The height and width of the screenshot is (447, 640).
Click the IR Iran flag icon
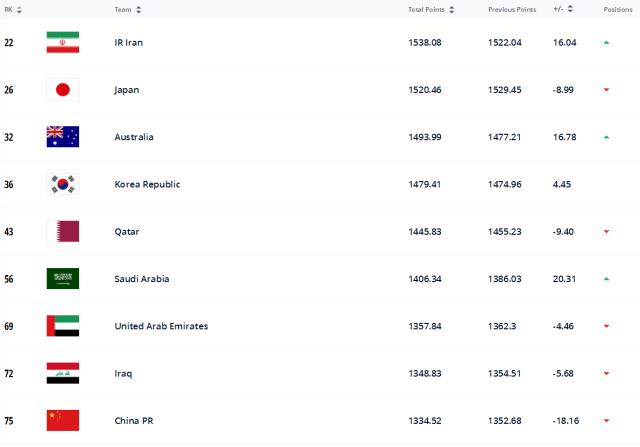[62, 42]
